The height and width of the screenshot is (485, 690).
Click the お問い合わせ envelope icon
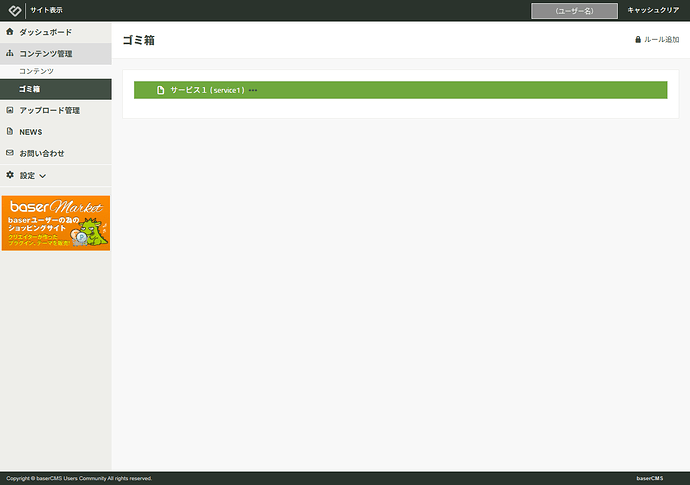10,153
